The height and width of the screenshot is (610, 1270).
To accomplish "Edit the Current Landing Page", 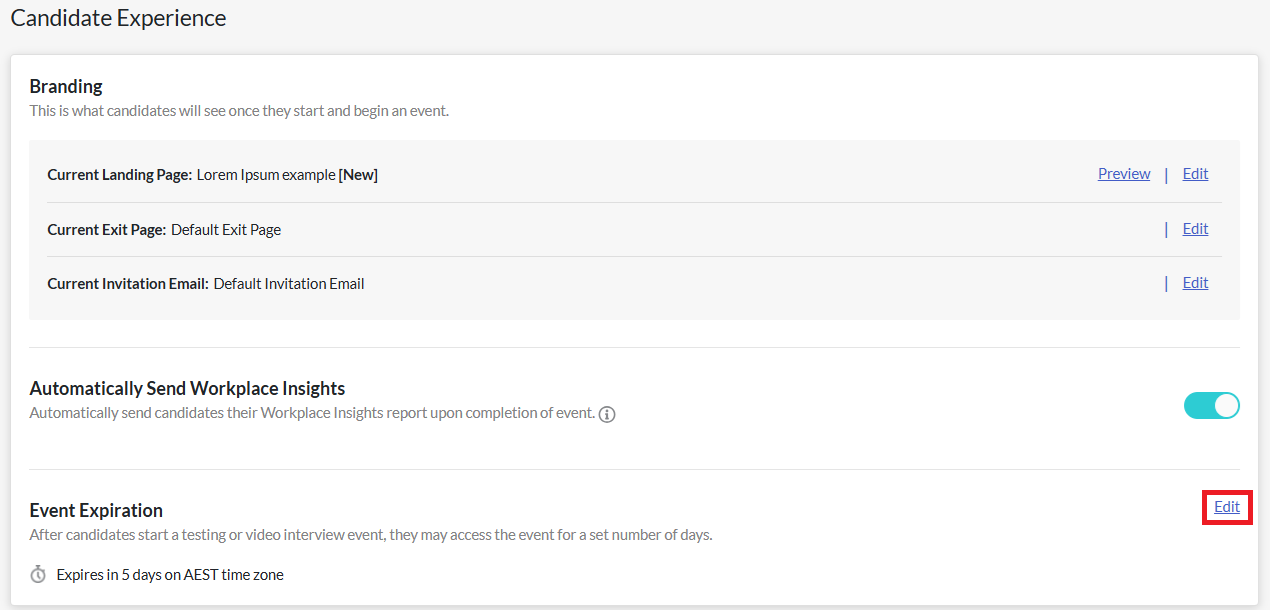I will (x=1195, y=174).
